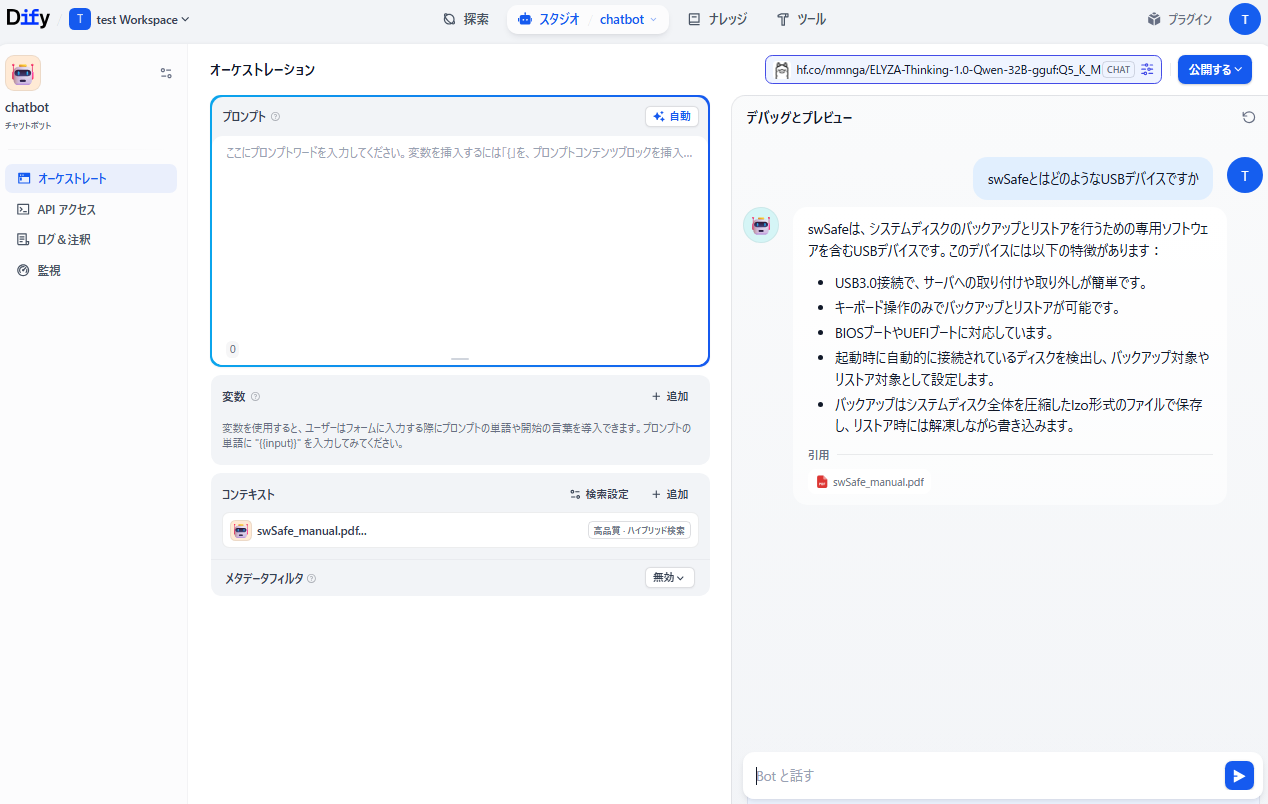Viewport: 1268px width, 804px height.
Task: Expand the test Workspace dropdown
Action: pyautogui.click(x=130, y=19)
